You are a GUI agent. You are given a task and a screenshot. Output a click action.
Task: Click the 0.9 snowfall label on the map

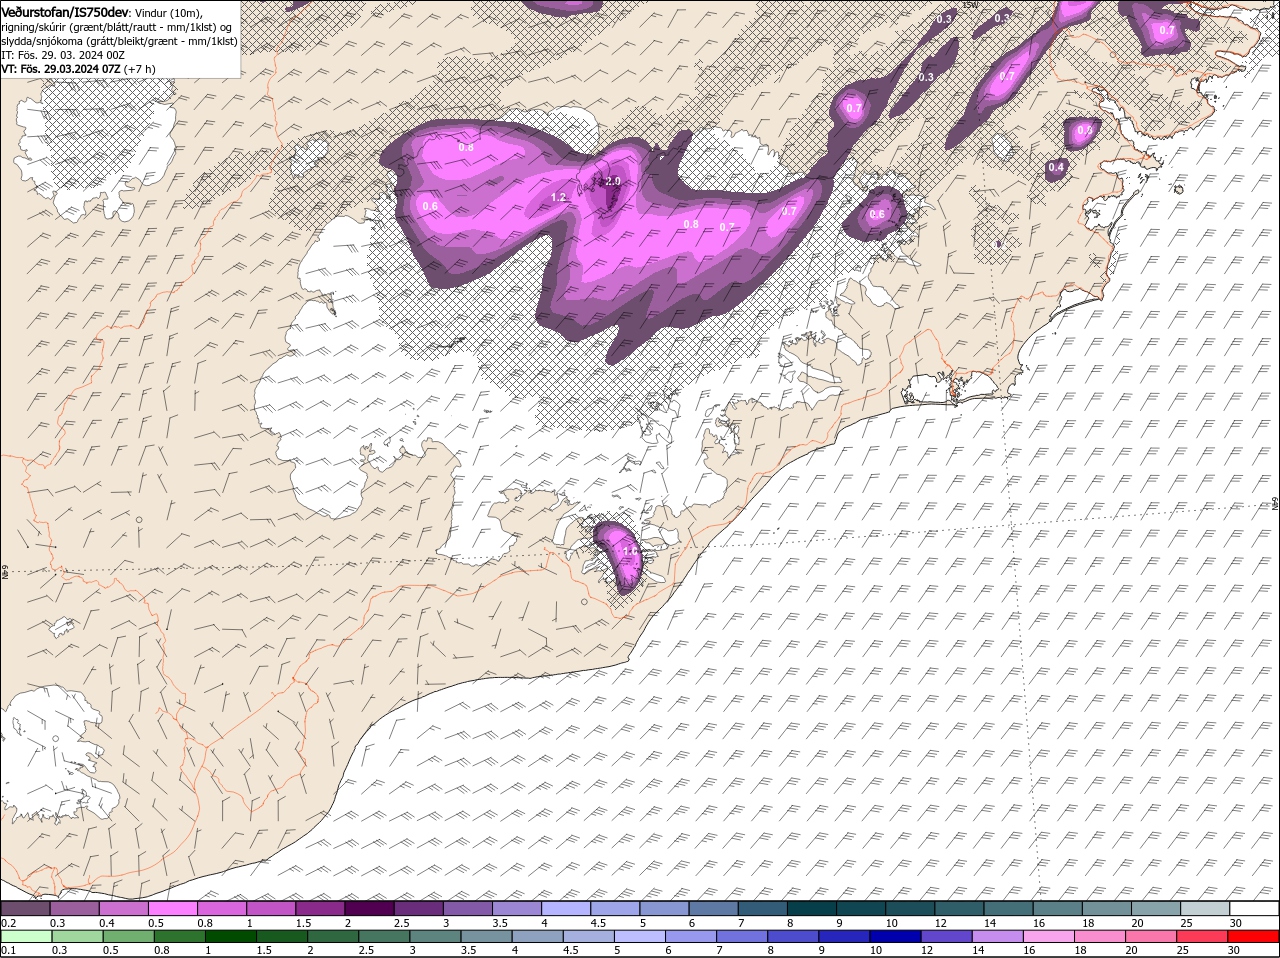click(1085, 131)
